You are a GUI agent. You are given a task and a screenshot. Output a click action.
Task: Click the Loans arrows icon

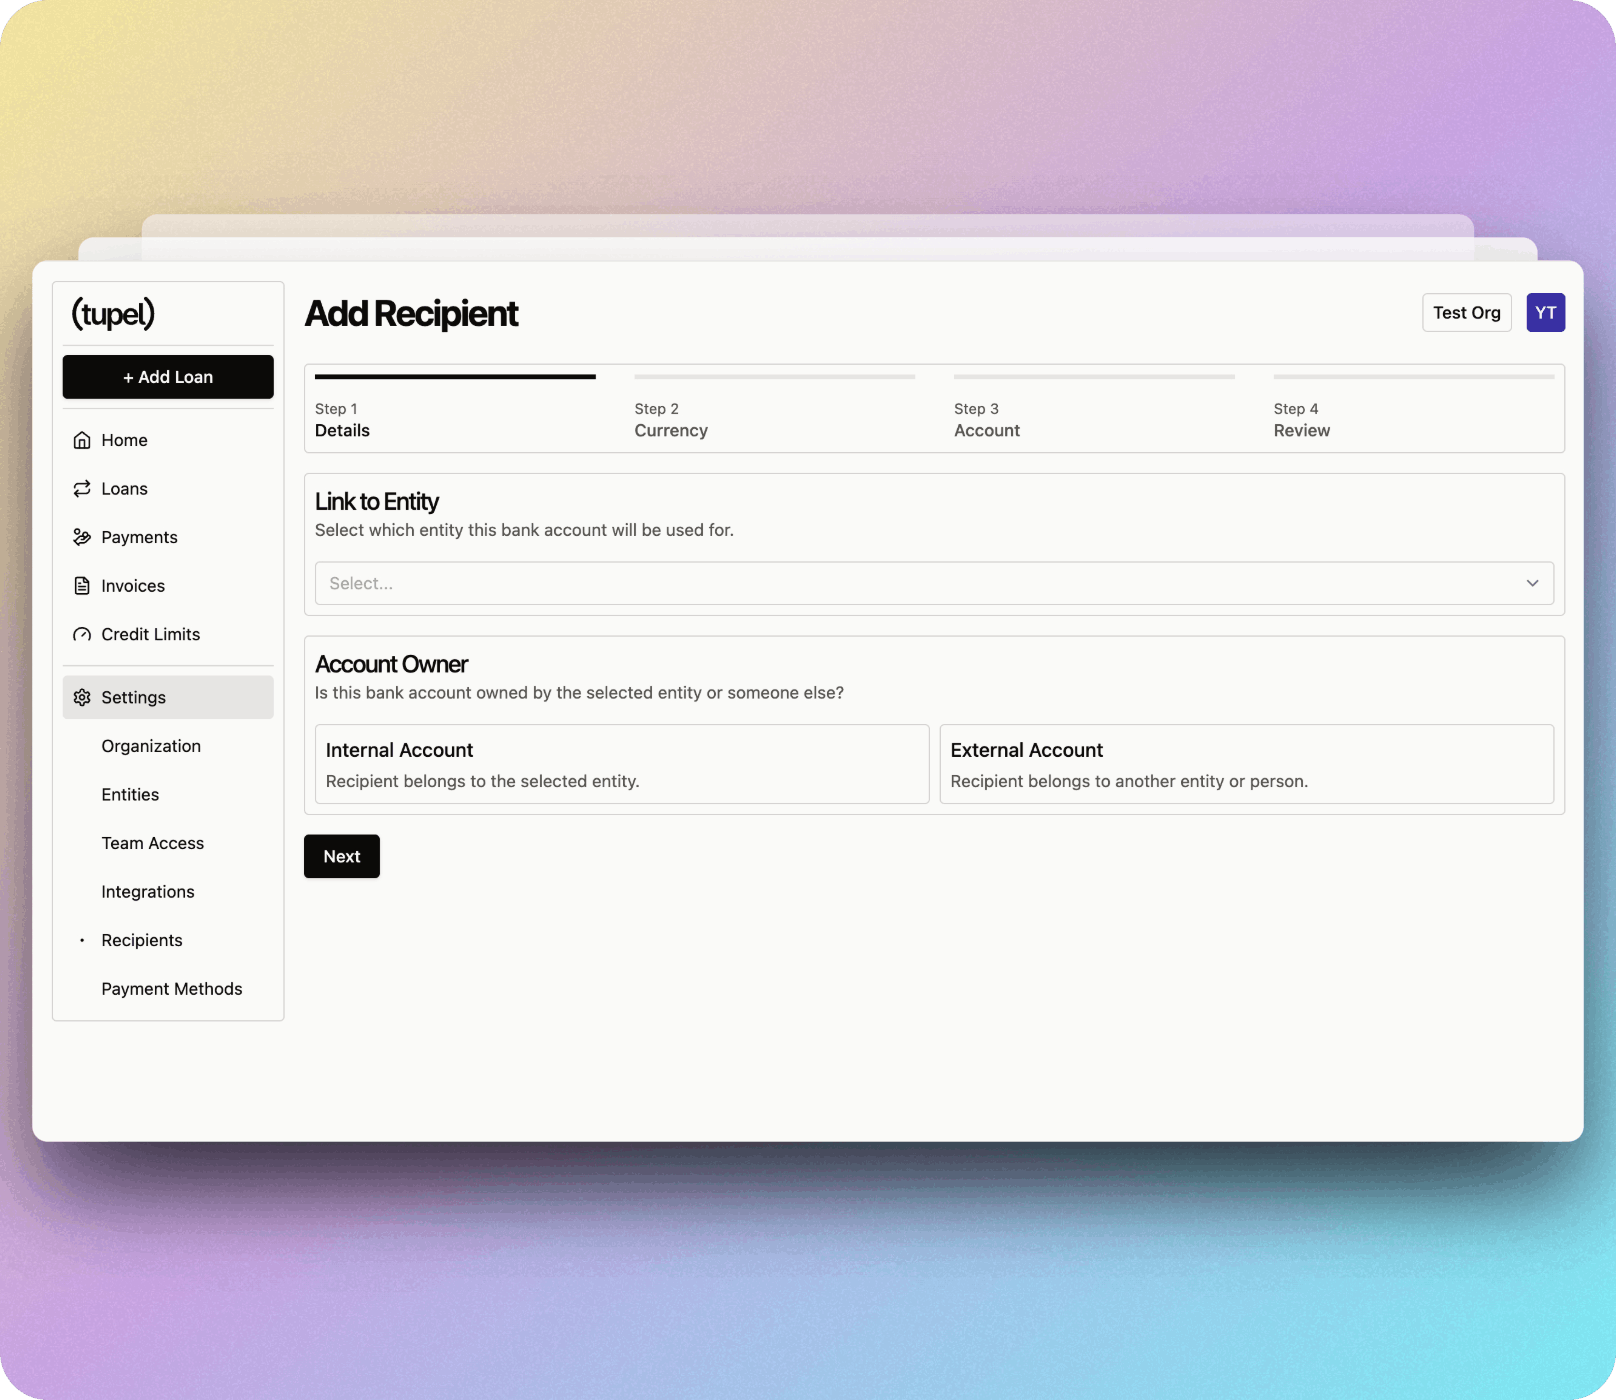point(82,489)
